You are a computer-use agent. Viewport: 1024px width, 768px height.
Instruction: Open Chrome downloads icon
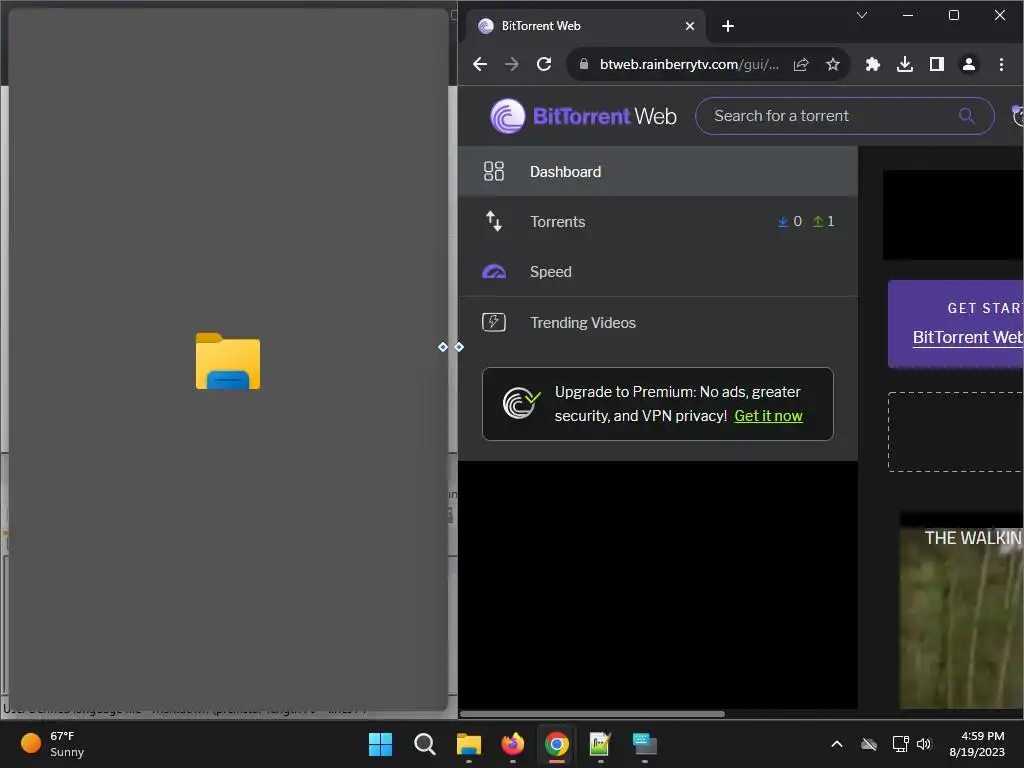click(904, 64)
